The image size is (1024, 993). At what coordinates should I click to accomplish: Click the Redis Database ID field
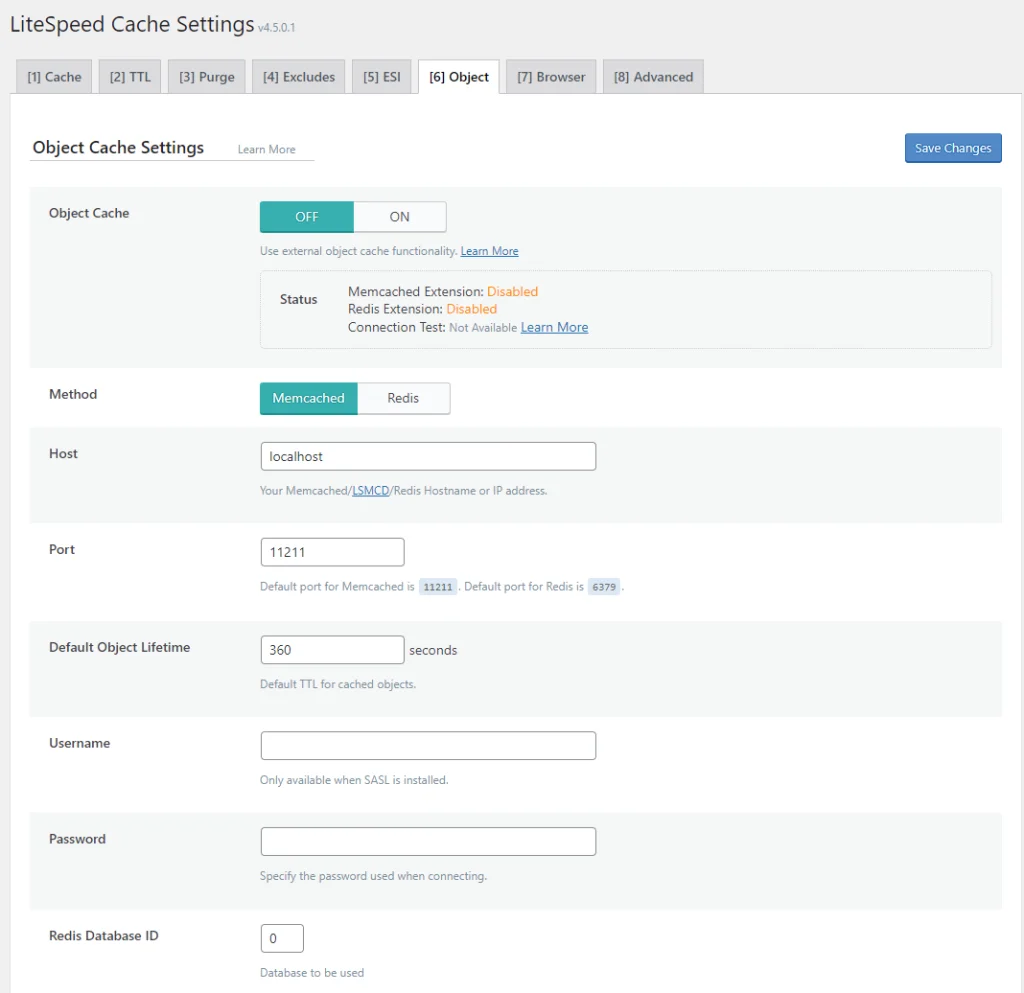pos(282,939)
